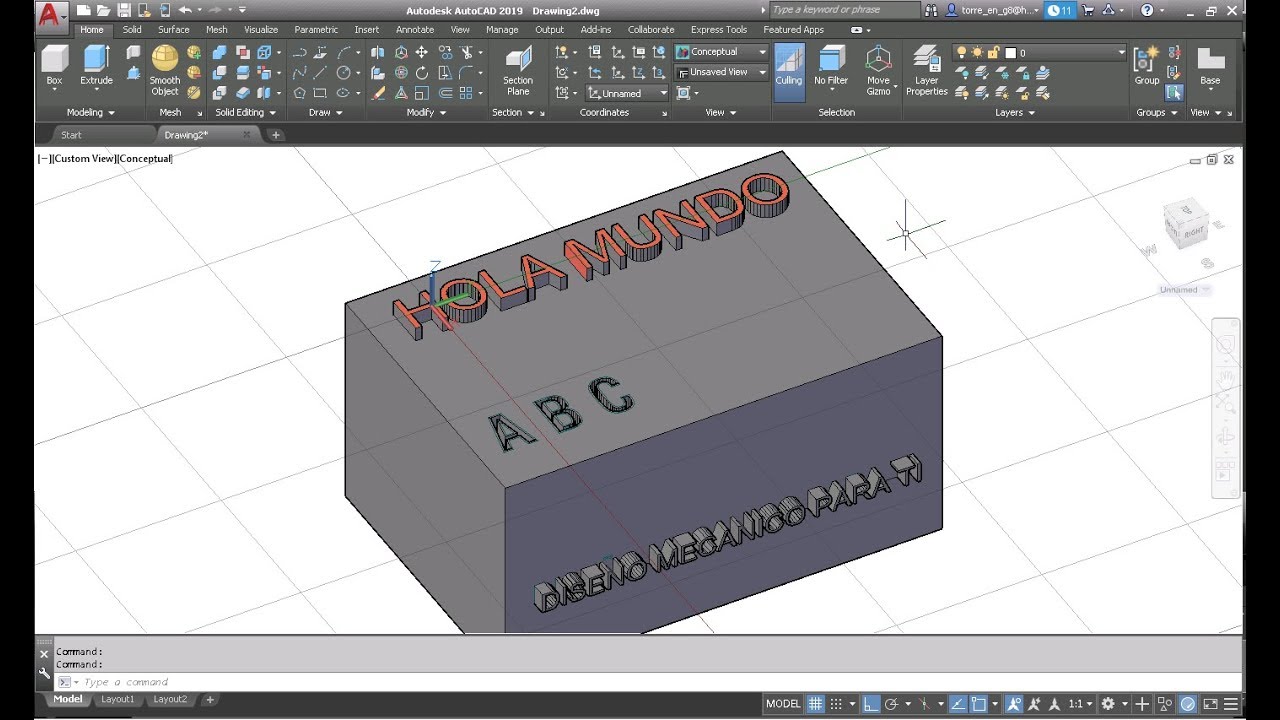Image resolution: width=1280 pixels, height=720 pixels.
Task: Toggle polar tracking in the status bar
Action: tap(892, 704)
